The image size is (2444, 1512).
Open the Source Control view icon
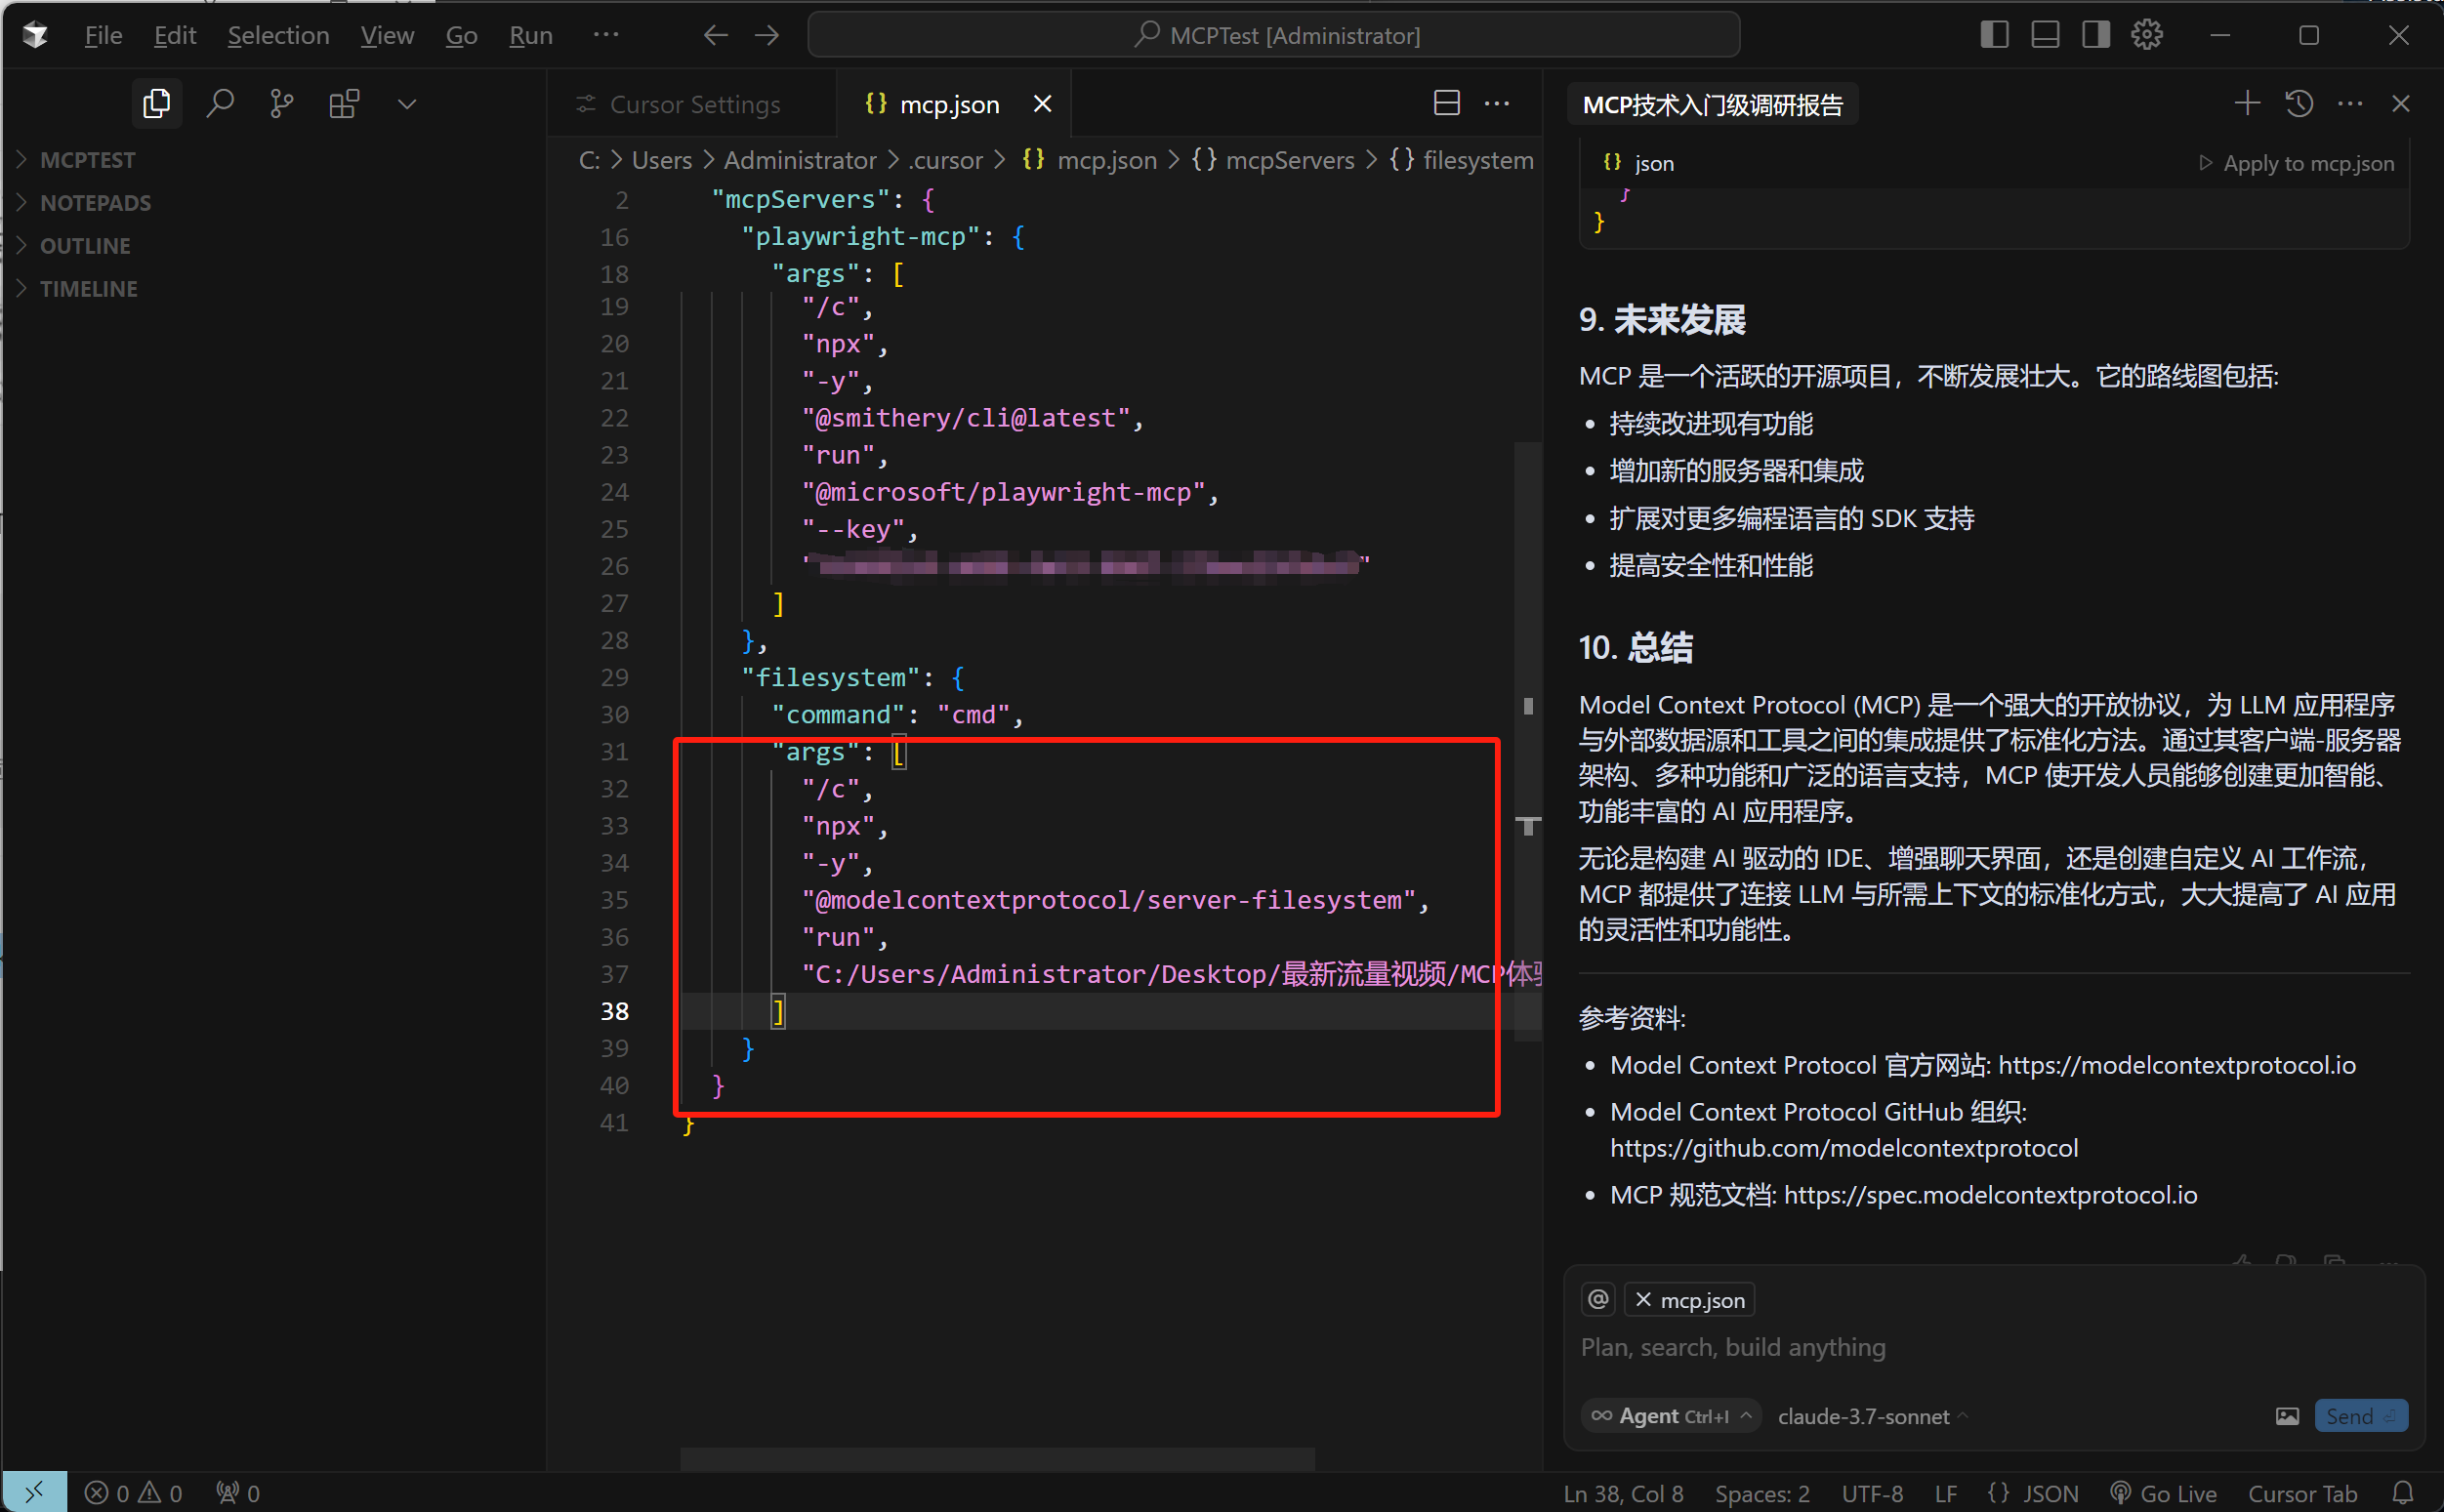point(282,104)
